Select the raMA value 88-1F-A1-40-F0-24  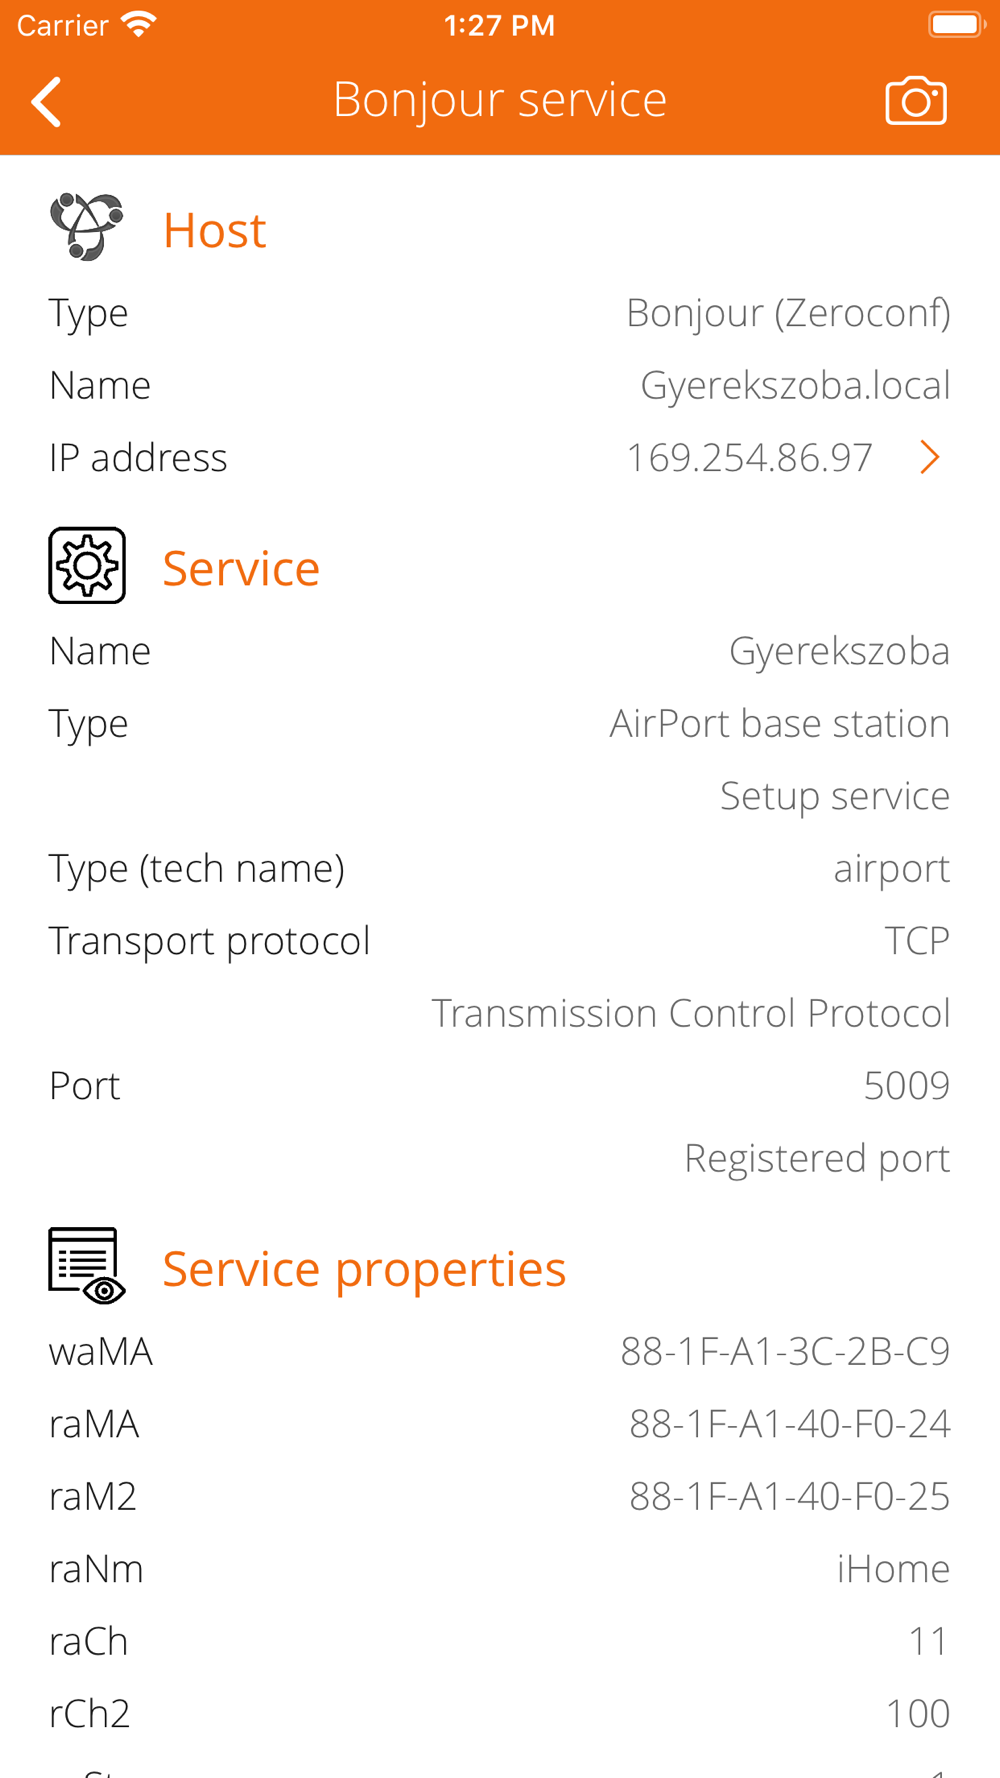pos(789,1424)
